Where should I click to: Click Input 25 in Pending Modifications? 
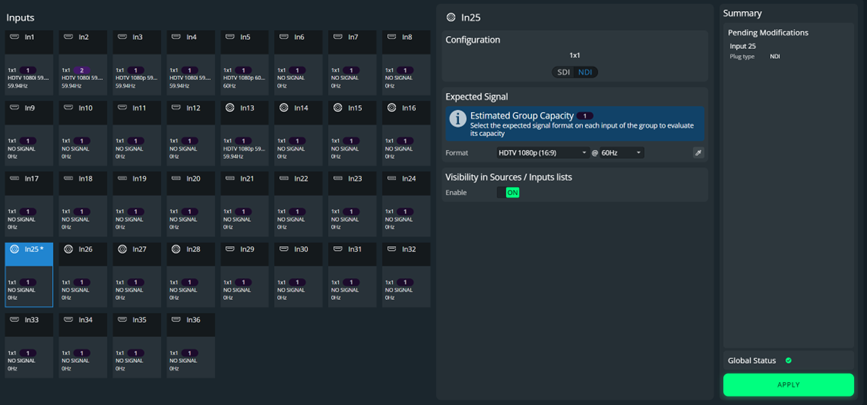coord(743,46)
